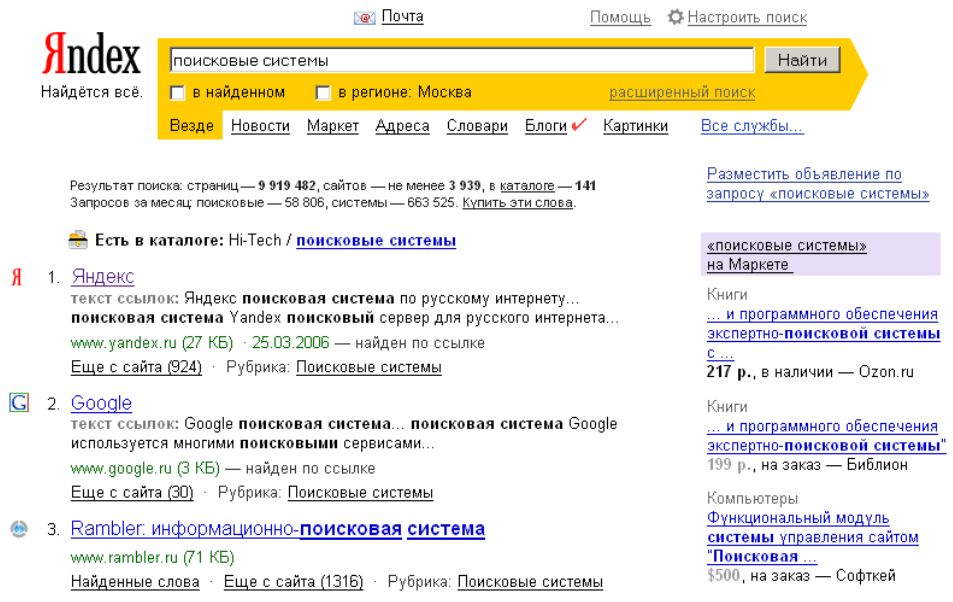The width and height of the screenshot is (953, 602).
Task: Open the 217 р. Ozon.ru book listing link
Action: point(823,333)
